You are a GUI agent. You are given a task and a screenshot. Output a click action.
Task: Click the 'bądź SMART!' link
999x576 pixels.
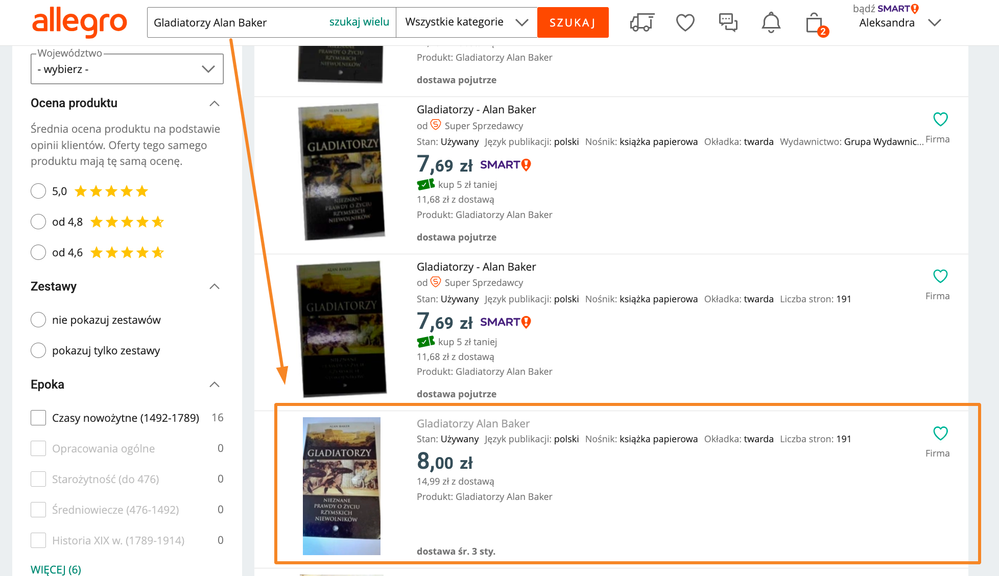tap(886, 8)
